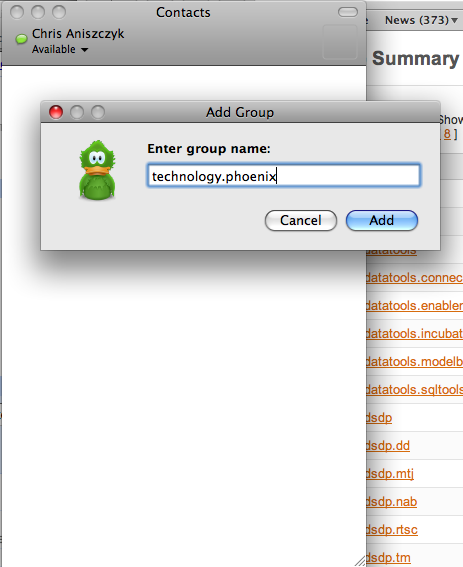Click the Add button
Screen dimensions: 463x567
click(382, 220)
